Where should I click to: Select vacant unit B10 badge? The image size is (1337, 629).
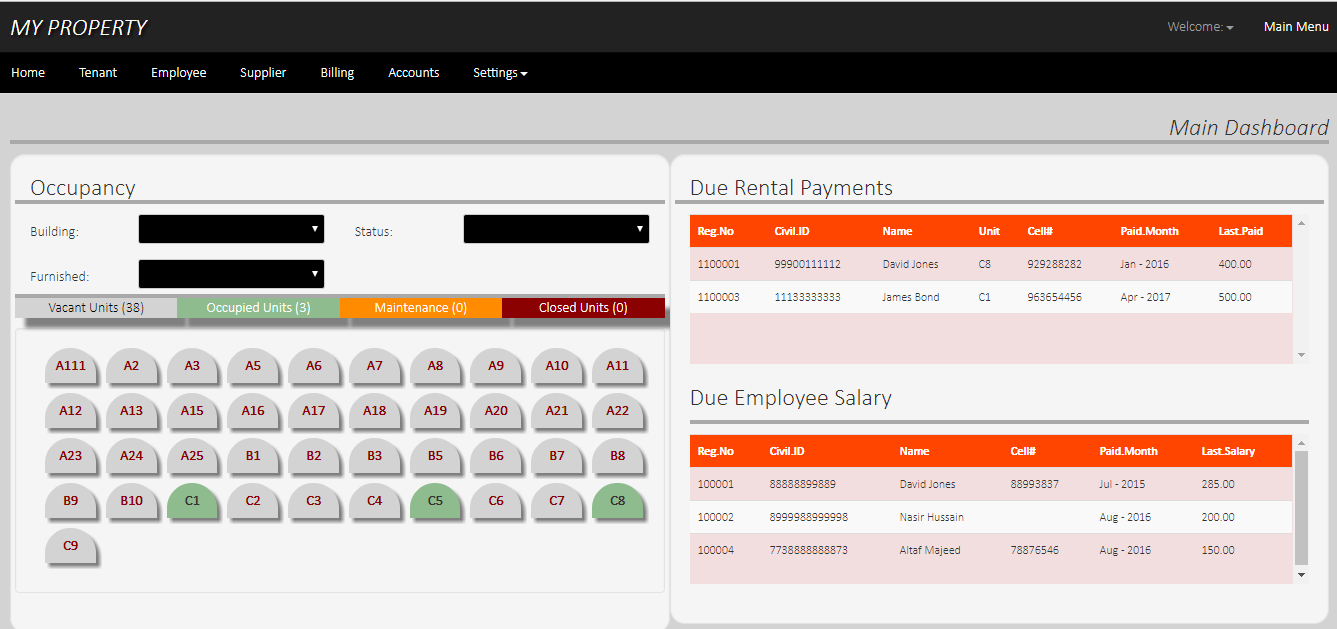(x=131, y=501)
